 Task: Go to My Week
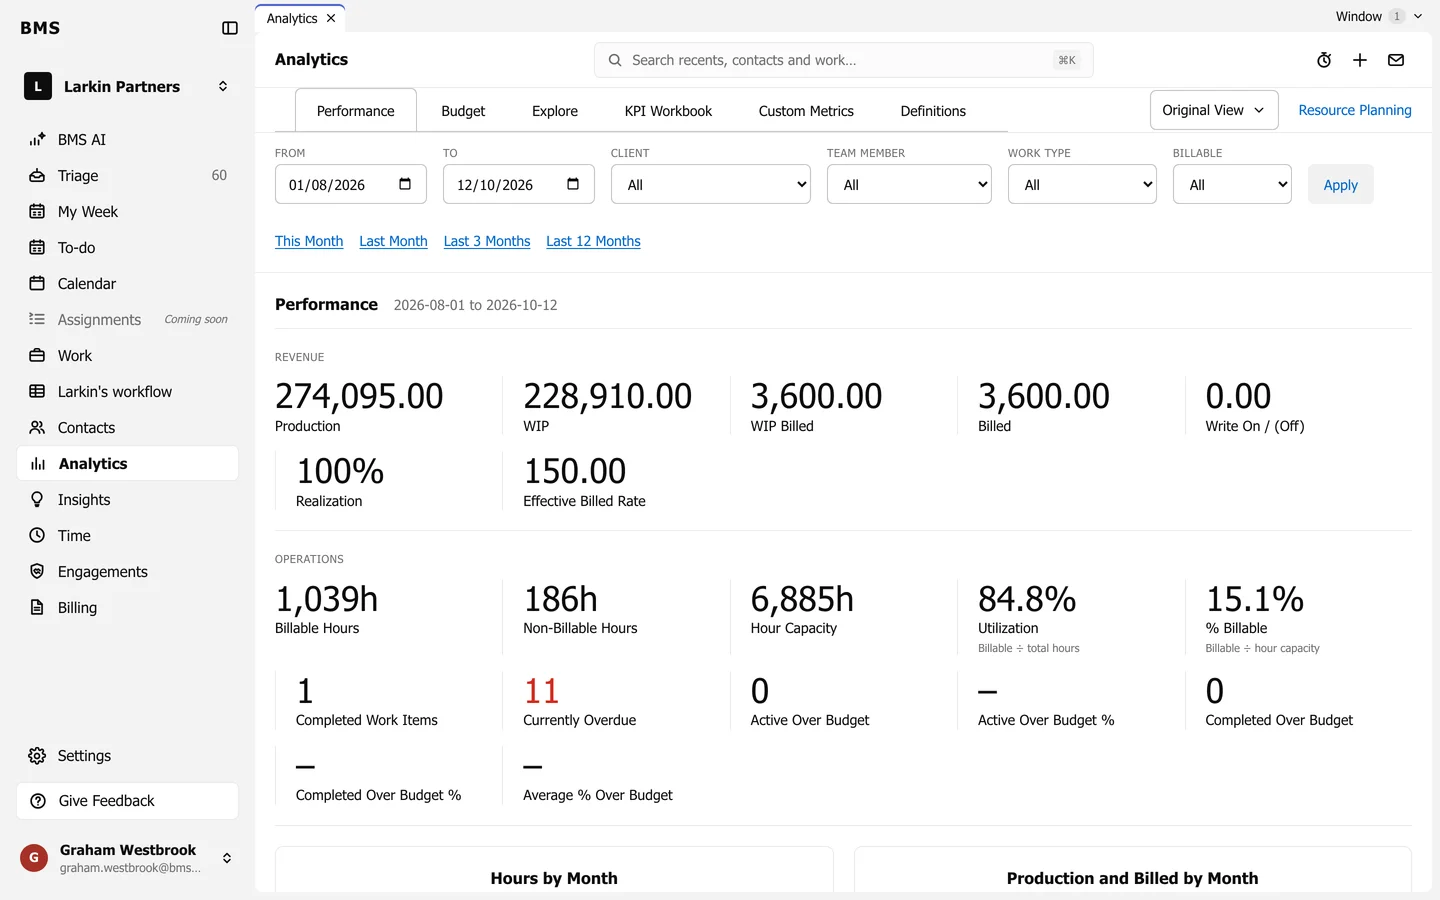click(x=127, y=212)
